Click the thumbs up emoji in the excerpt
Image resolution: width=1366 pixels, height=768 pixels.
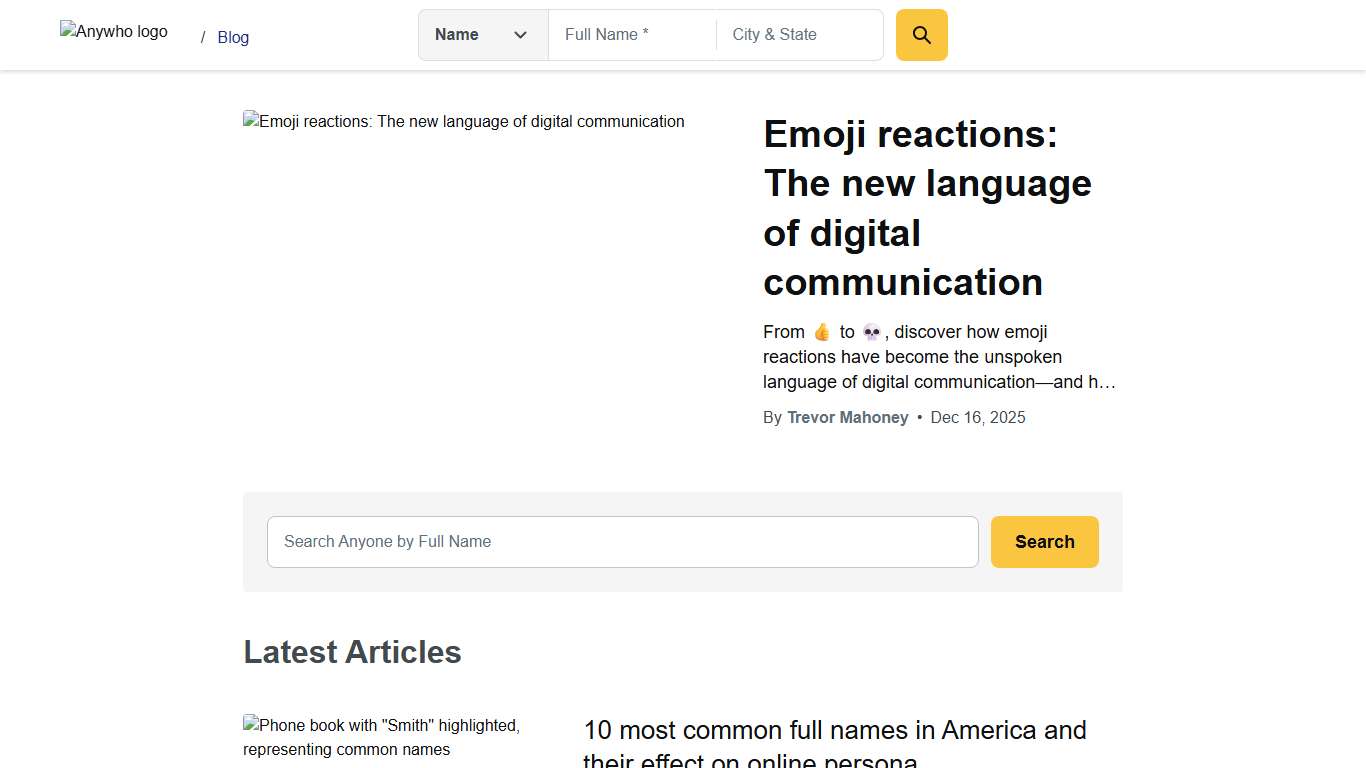tap(822, 332)
